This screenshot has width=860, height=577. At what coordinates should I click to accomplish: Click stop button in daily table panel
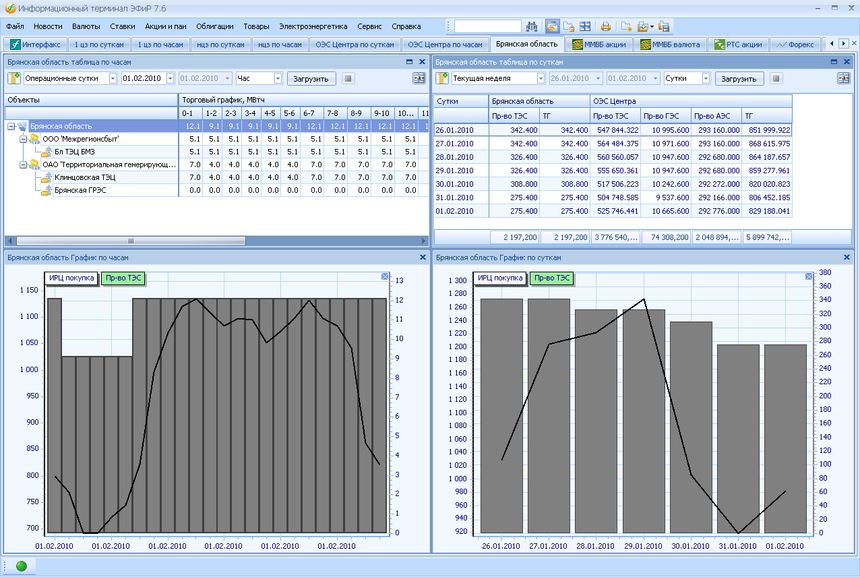pyautogui.click(x=777, y=78)
